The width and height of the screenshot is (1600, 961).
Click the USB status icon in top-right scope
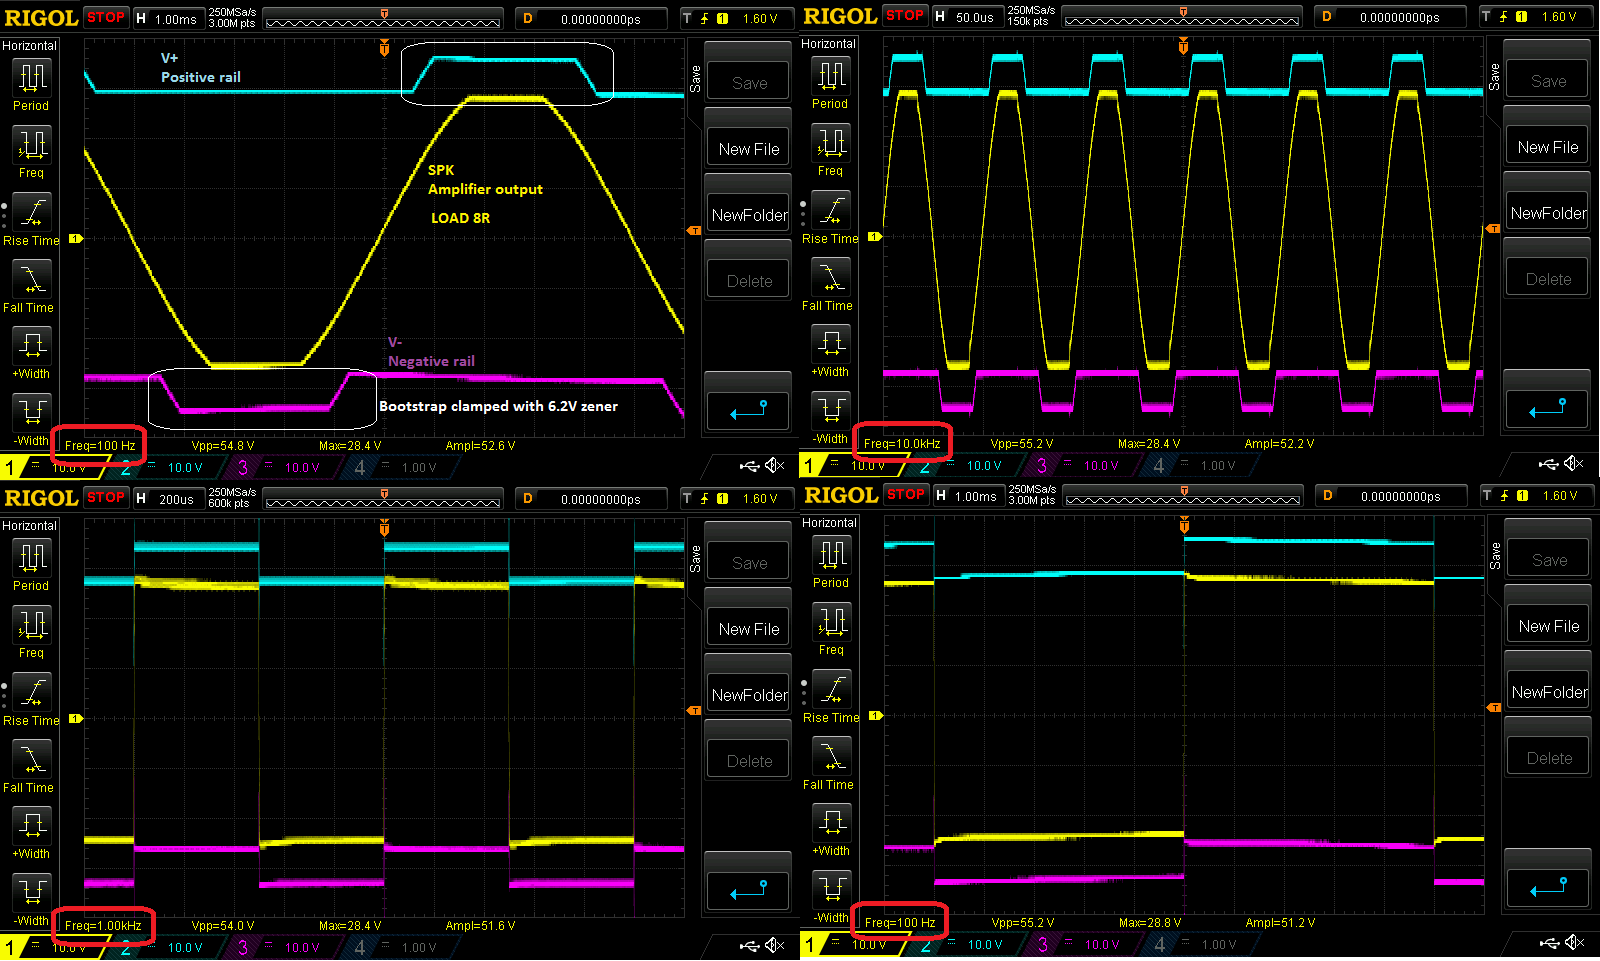pos(1549,464)
